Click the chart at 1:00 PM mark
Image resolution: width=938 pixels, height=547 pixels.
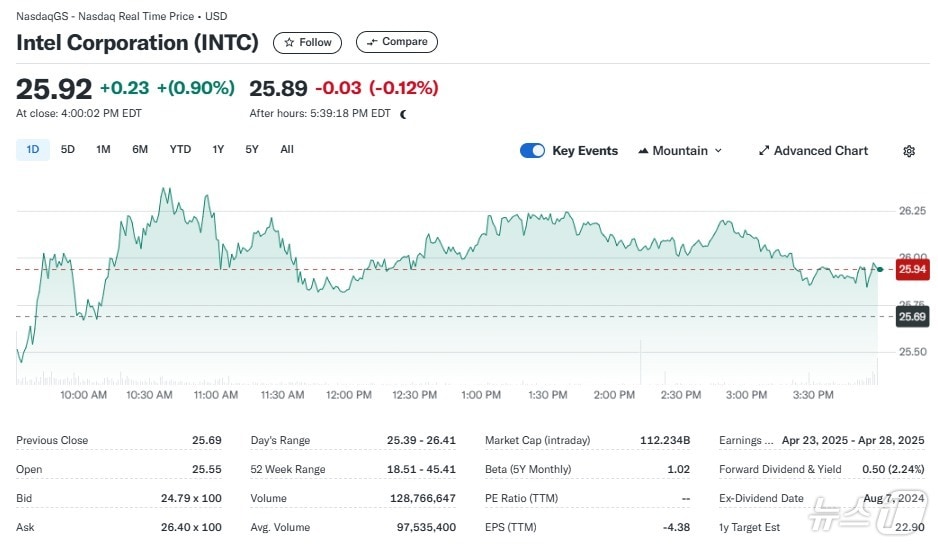coord(481,300)
